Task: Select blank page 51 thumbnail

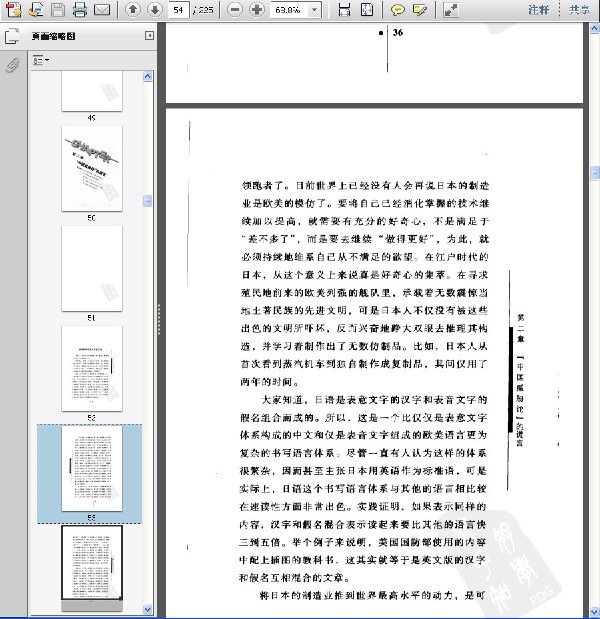Action: click(92, 268)
